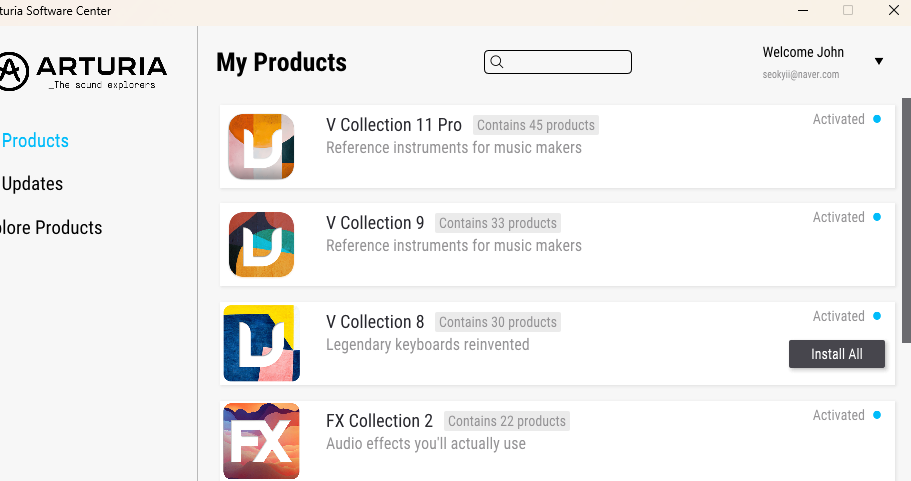911x481 pixels.
Task: Select the Products sidebar tab
Action: [x=35, y=141]
